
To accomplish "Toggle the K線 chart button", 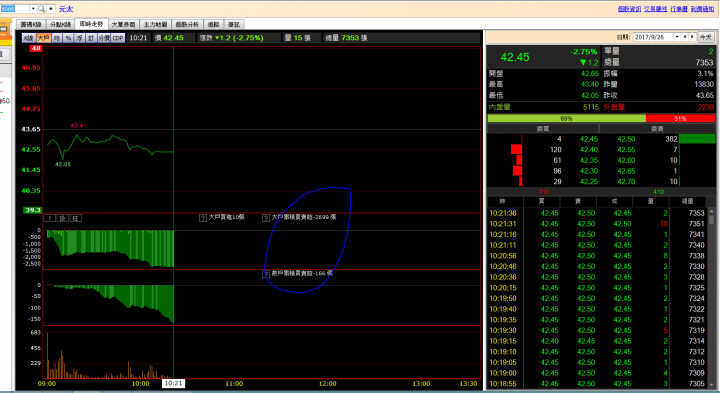I will [x=28, y=38].
